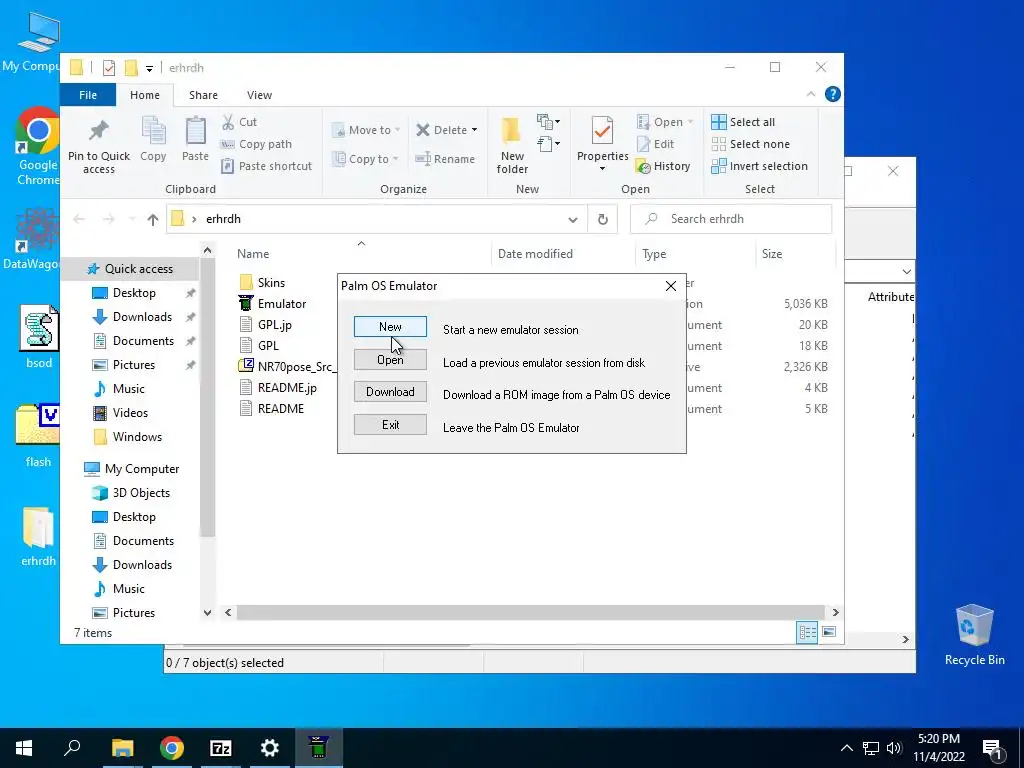Click the Download ROM image button
This screenshot has width=1024, height=768.
click(x=390, y=392)
